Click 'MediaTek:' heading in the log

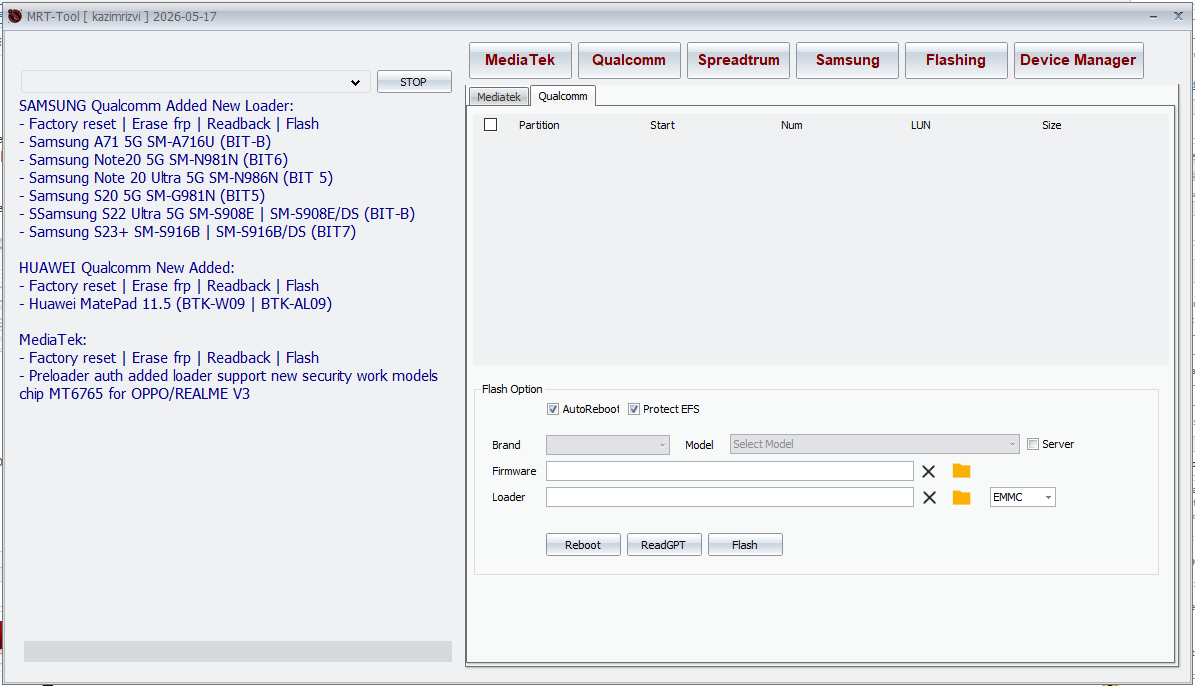coord(53,340)
